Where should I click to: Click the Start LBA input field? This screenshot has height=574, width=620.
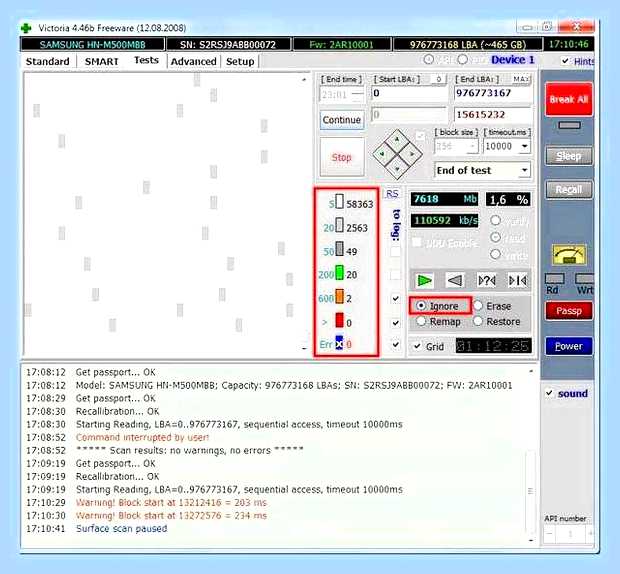click(x=409, y=94)
